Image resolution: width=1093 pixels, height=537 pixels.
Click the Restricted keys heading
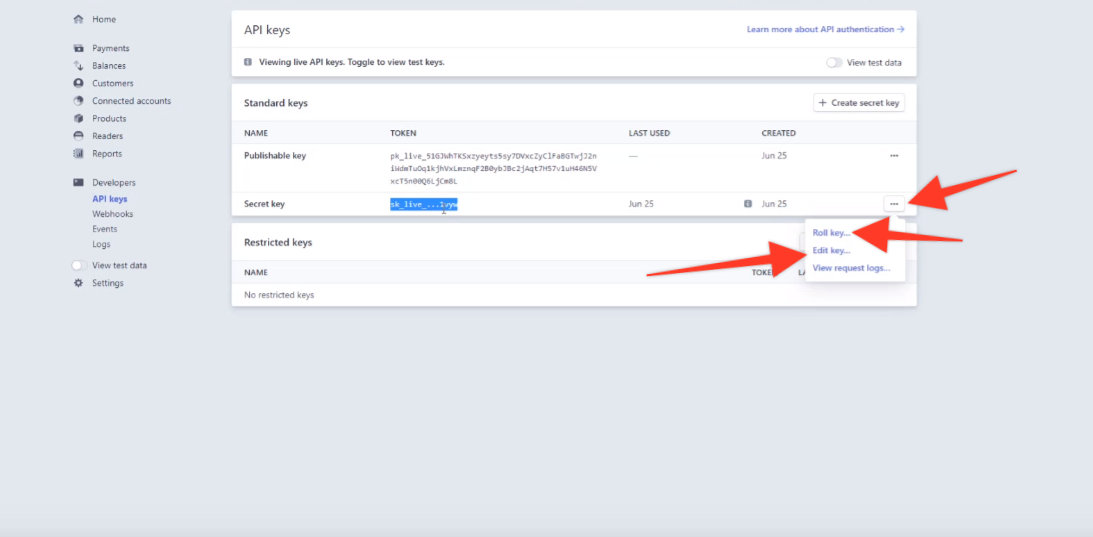[278, 243]
